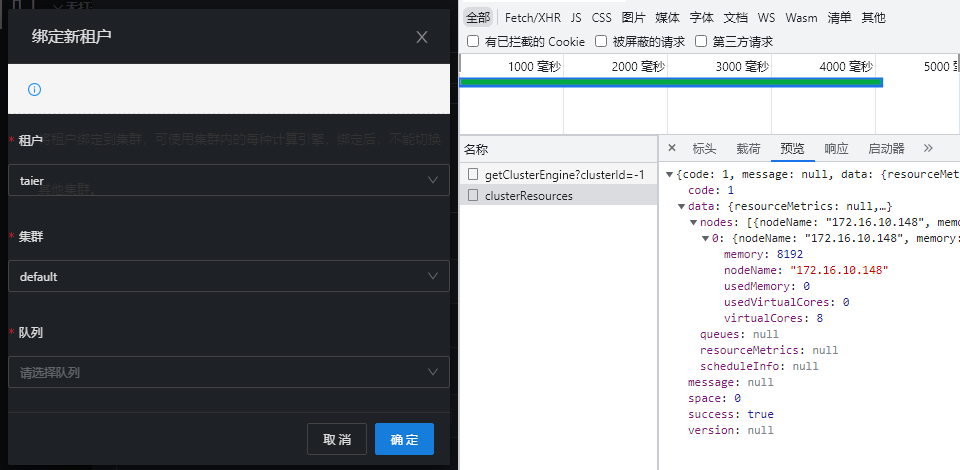Click the success: true line
Image resolution: width=960 pixels, height=470 pixels.
(x=730, y=414)
